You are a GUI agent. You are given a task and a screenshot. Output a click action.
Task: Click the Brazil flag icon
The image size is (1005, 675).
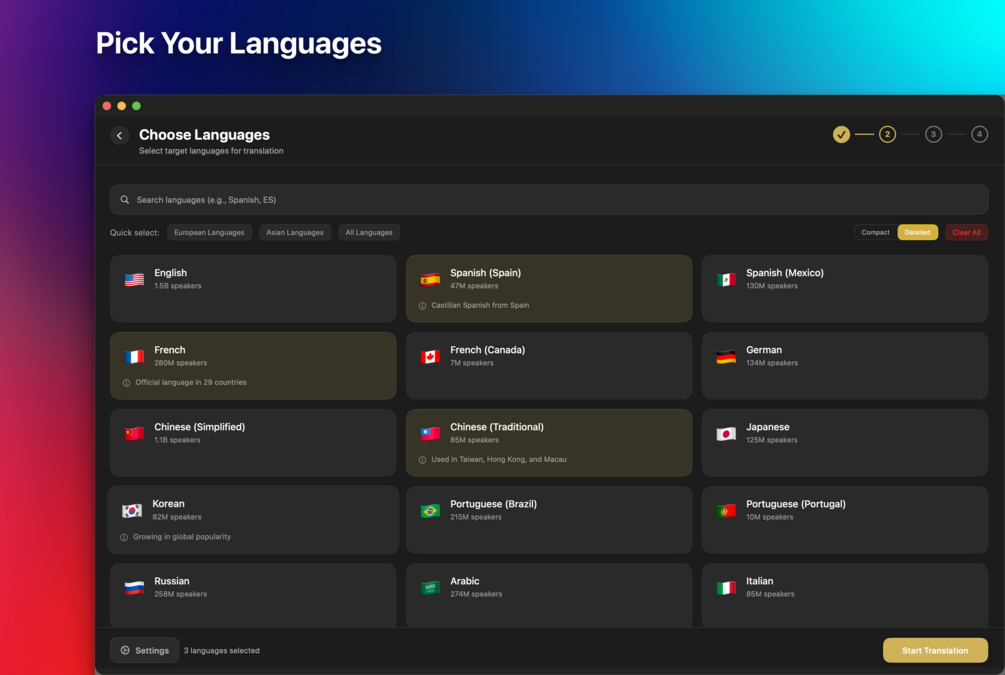pyautogui.click(x=430, y=511)
